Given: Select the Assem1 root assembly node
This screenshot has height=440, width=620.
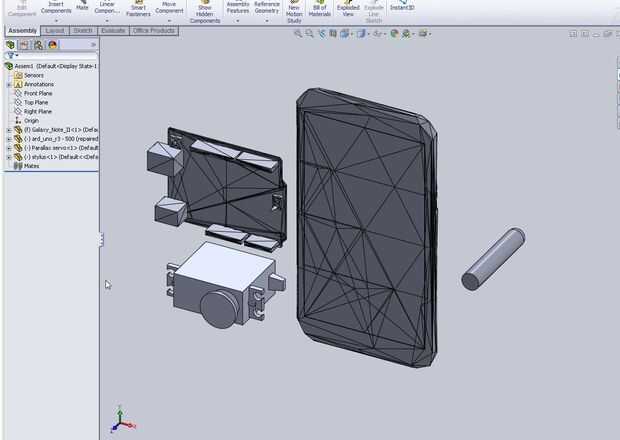Looking at the screenshot, I should coord(51,66).
